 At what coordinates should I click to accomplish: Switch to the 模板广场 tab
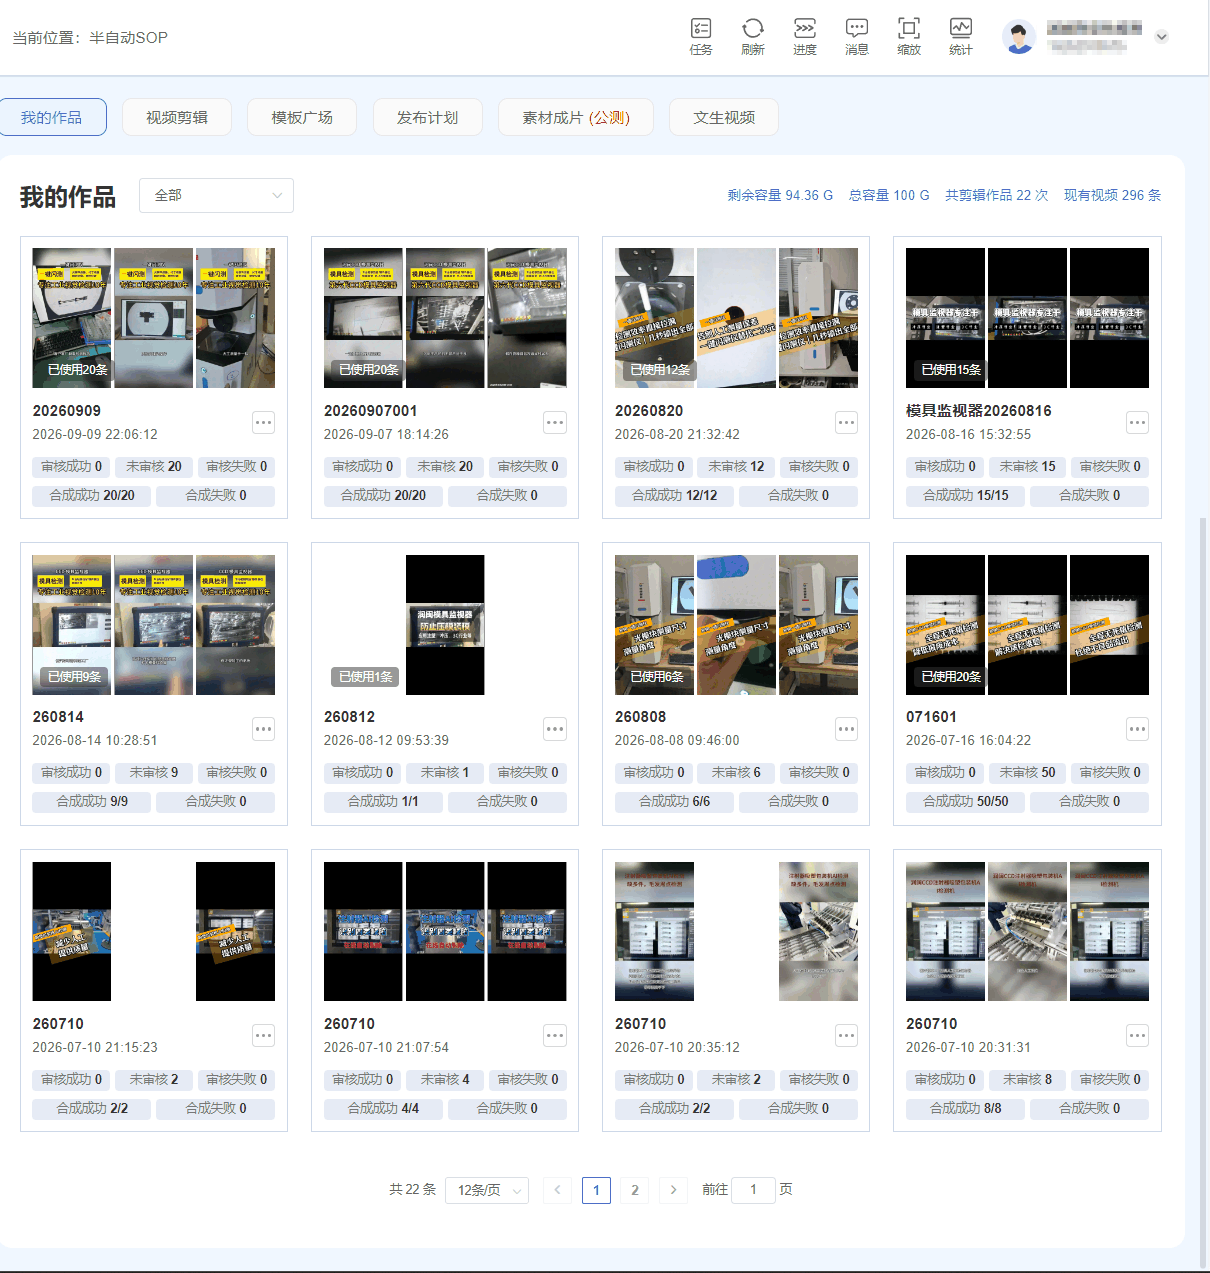302,117
